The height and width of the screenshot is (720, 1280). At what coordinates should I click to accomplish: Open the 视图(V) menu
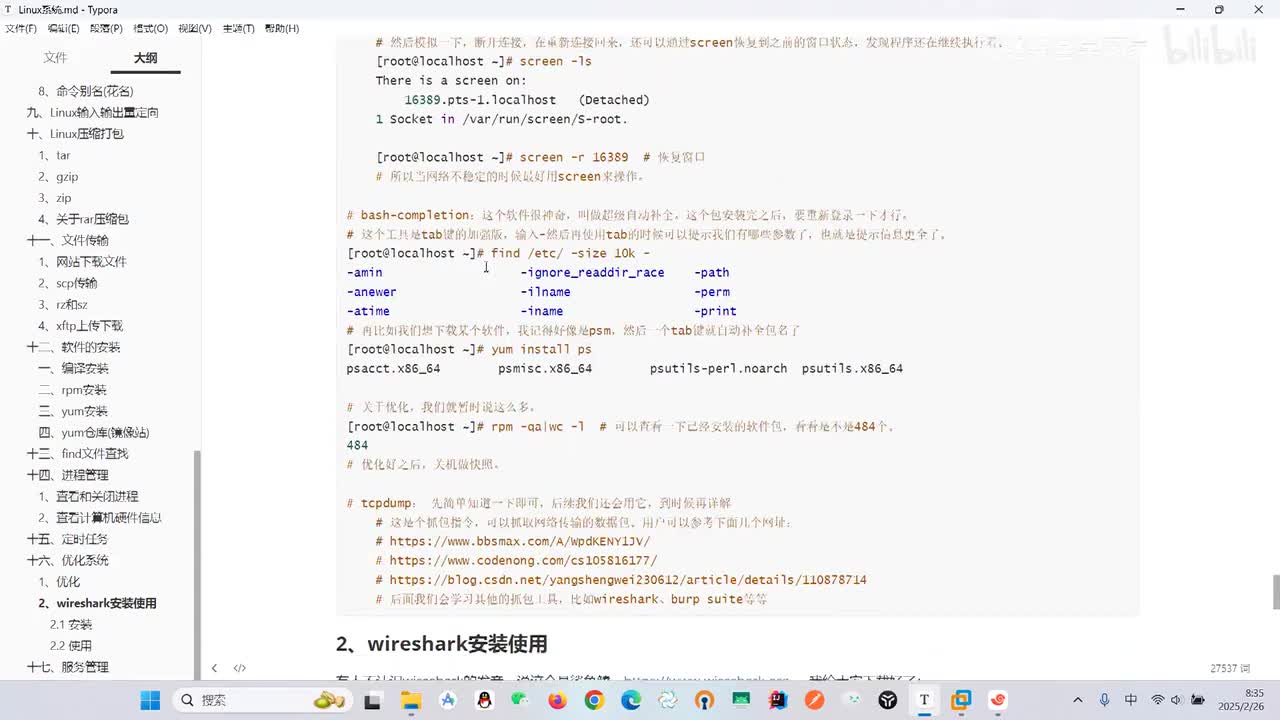194,28
